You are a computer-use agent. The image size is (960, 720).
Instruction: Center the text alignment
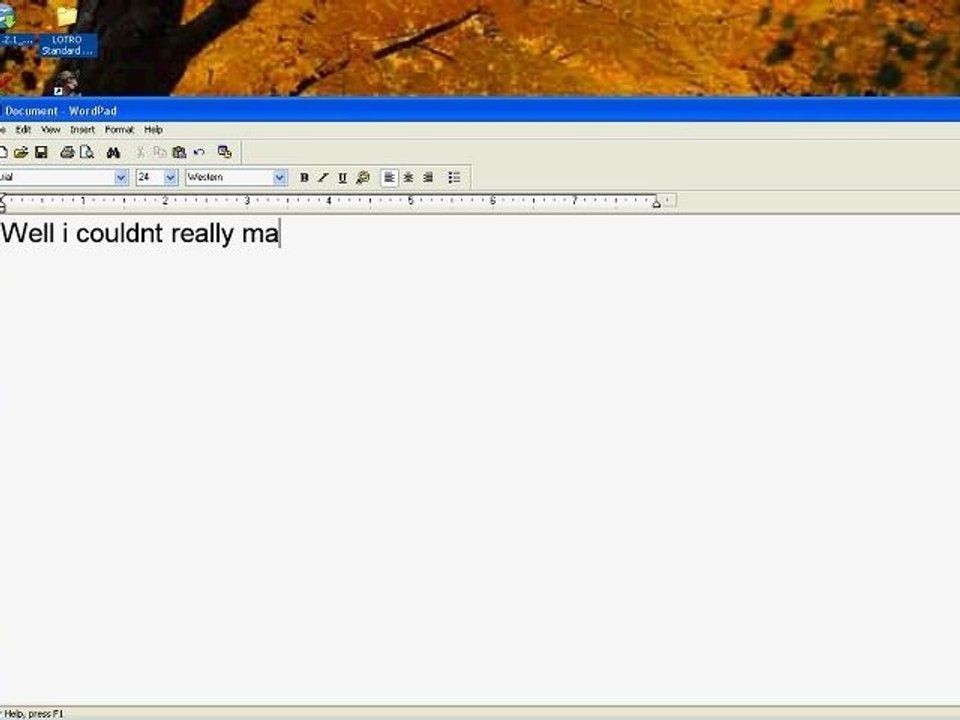coord(408,178)
